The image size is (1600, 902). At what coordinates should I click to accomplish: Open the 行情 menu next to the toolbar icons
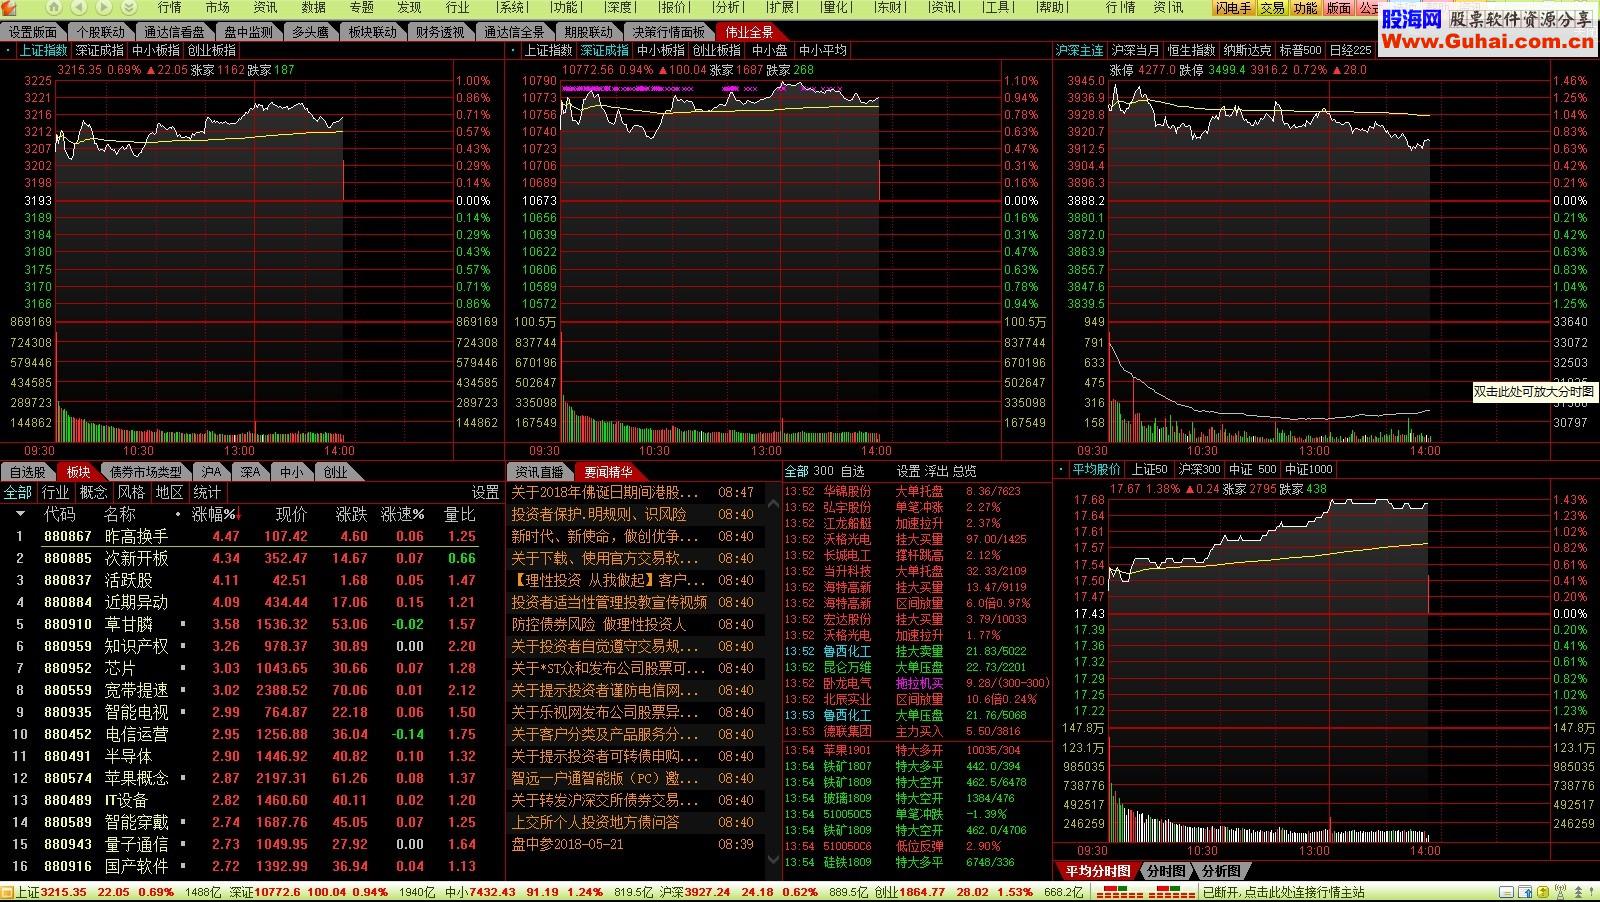point(169,8)
